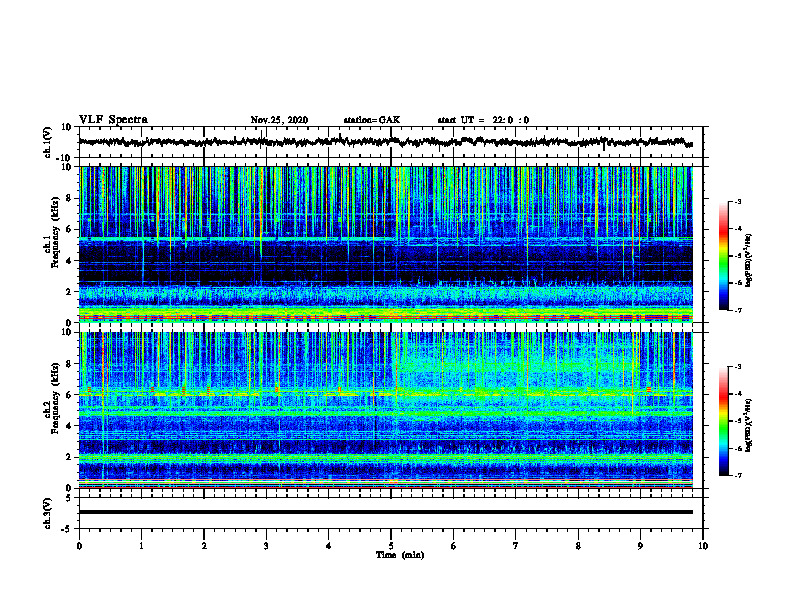Click the "2" kHz tick on the ch.1 frequency axis
Screen dimensions: 792x612
coord(71,292)
